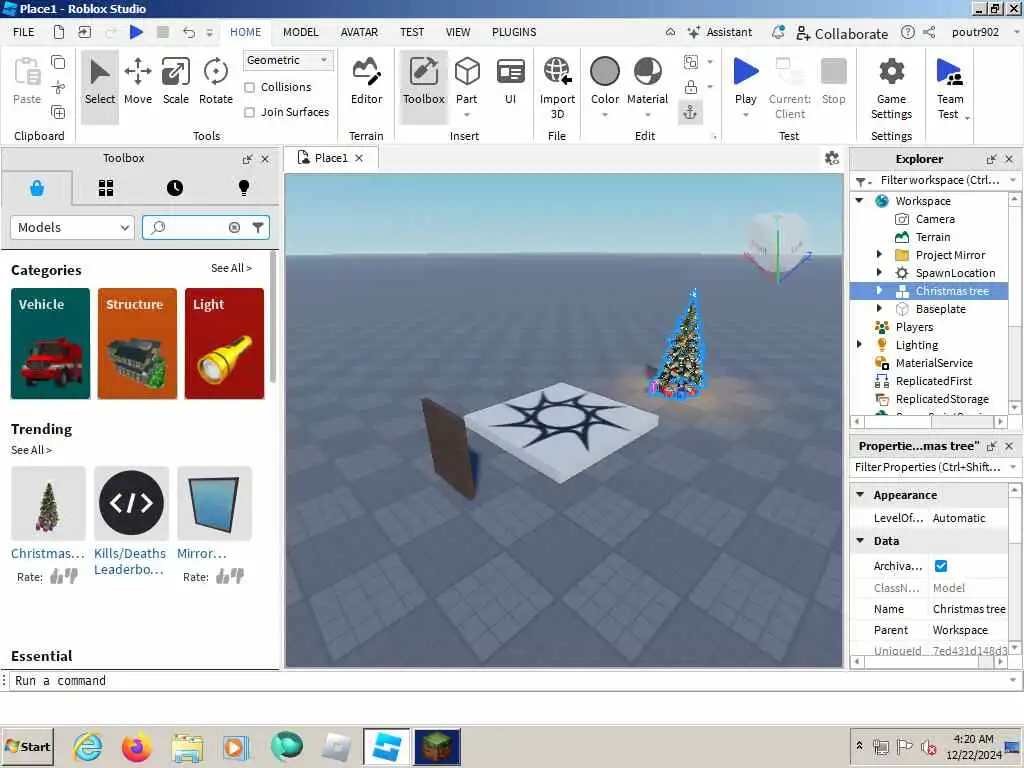
Task: Click the Lock tool icon
Action: point(690,87)
